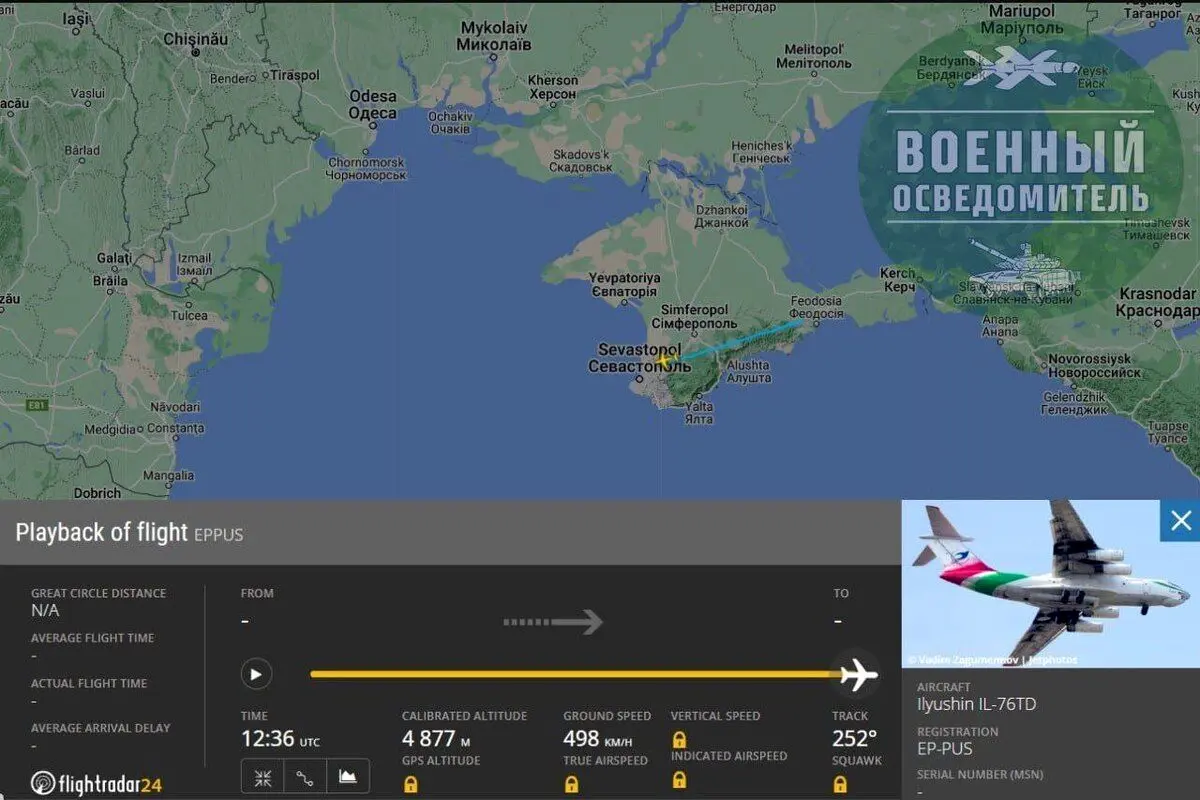Play the flight playback
Screen dimensions: 1200x800
tap(256, 674)
